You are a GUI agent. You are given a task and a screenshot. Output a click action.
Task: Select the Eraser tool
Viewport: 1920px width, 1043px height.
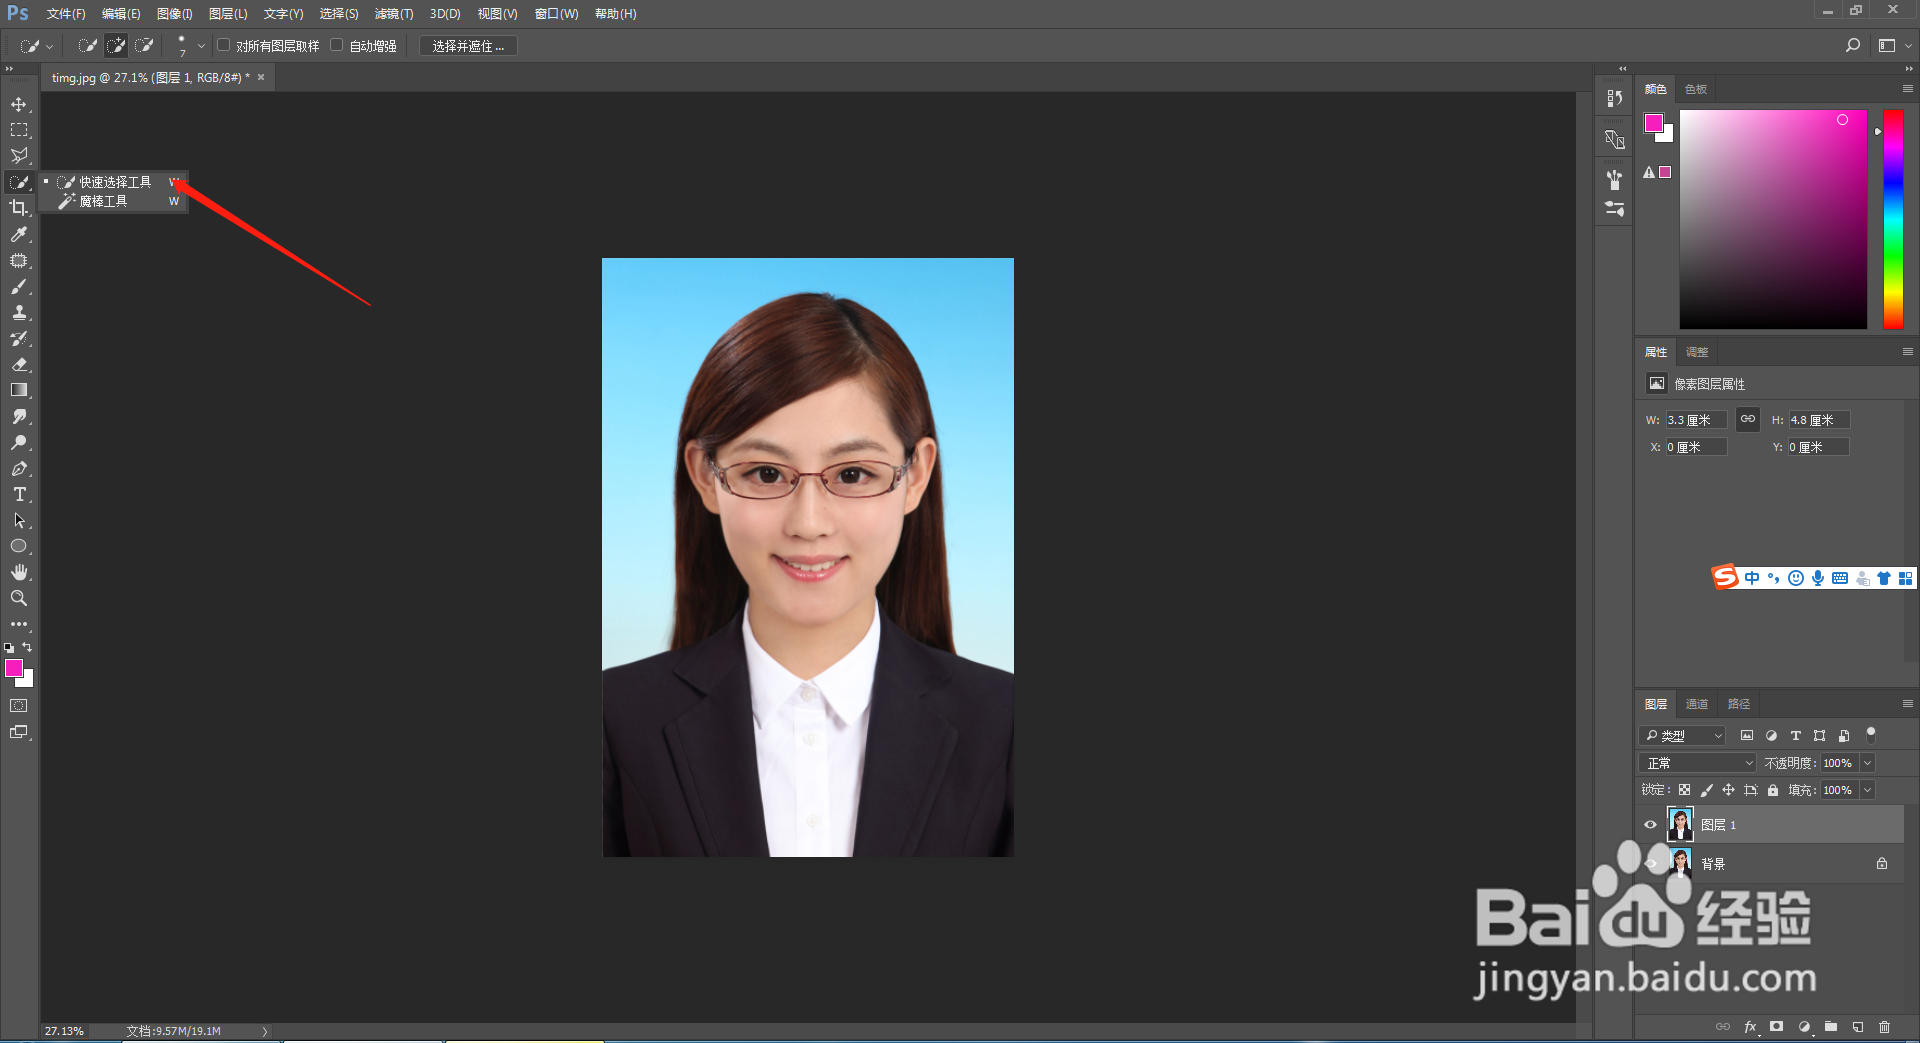click(x=19, y=364)
